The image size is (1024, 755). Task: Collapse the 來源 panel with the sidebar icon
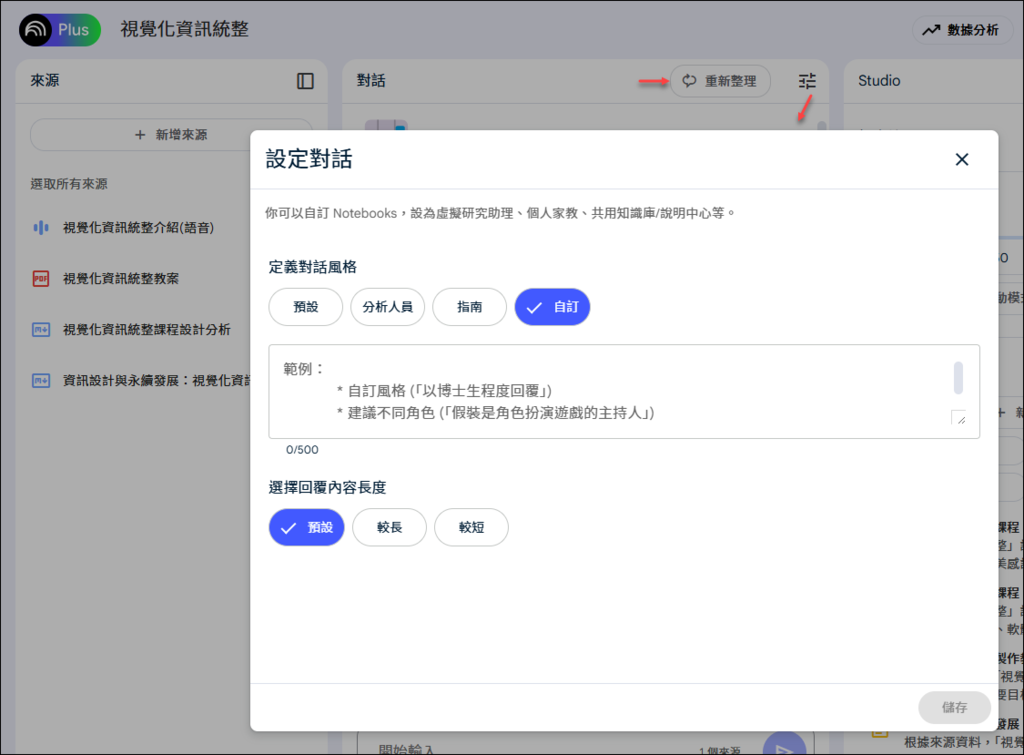tap(305, 81)
